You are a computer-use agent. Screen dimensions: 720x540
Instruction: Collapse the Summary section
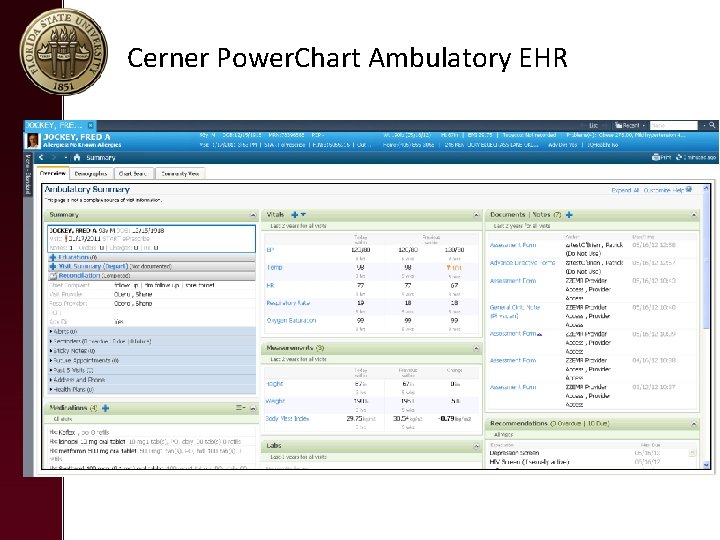tap(253, 215)
